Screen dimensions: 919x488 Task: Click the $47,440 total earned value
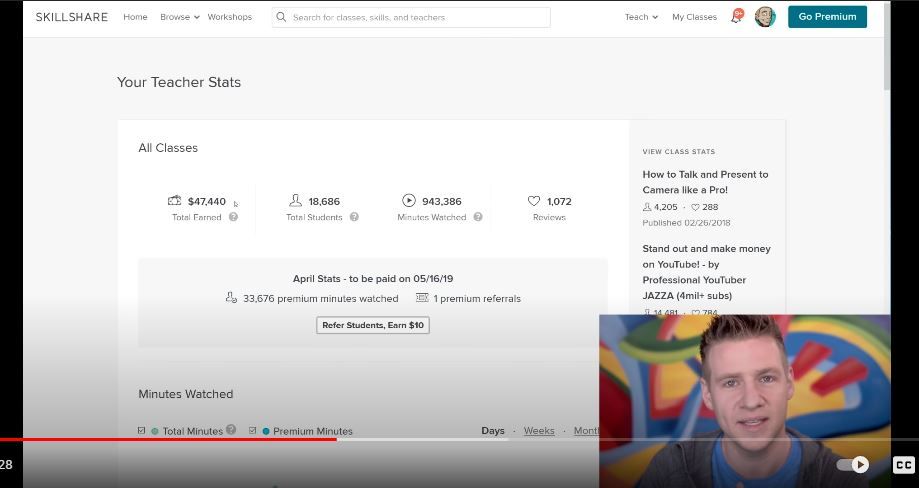(207, 202)
